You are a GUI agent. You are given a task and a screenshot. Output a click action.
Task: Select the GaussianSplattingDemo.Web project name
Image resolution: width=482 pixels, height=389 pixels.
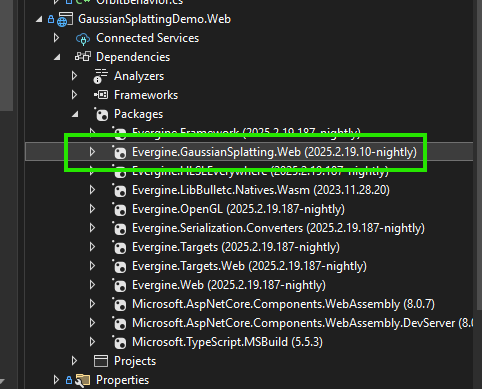(x=154, y=19)
